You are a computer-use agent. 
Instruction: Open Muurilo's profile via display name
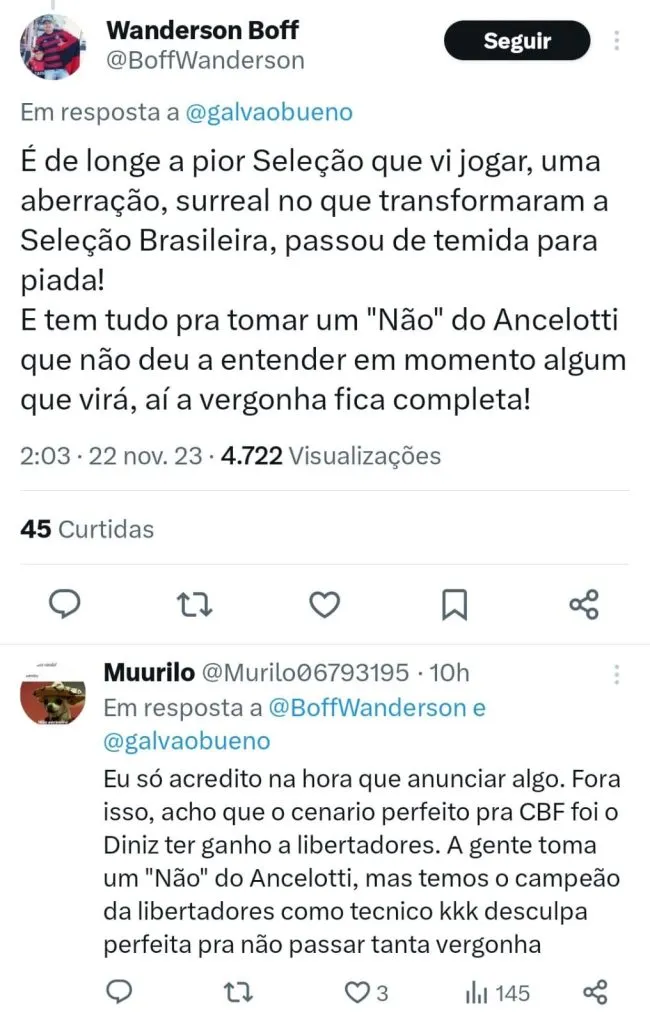(149, 672)
